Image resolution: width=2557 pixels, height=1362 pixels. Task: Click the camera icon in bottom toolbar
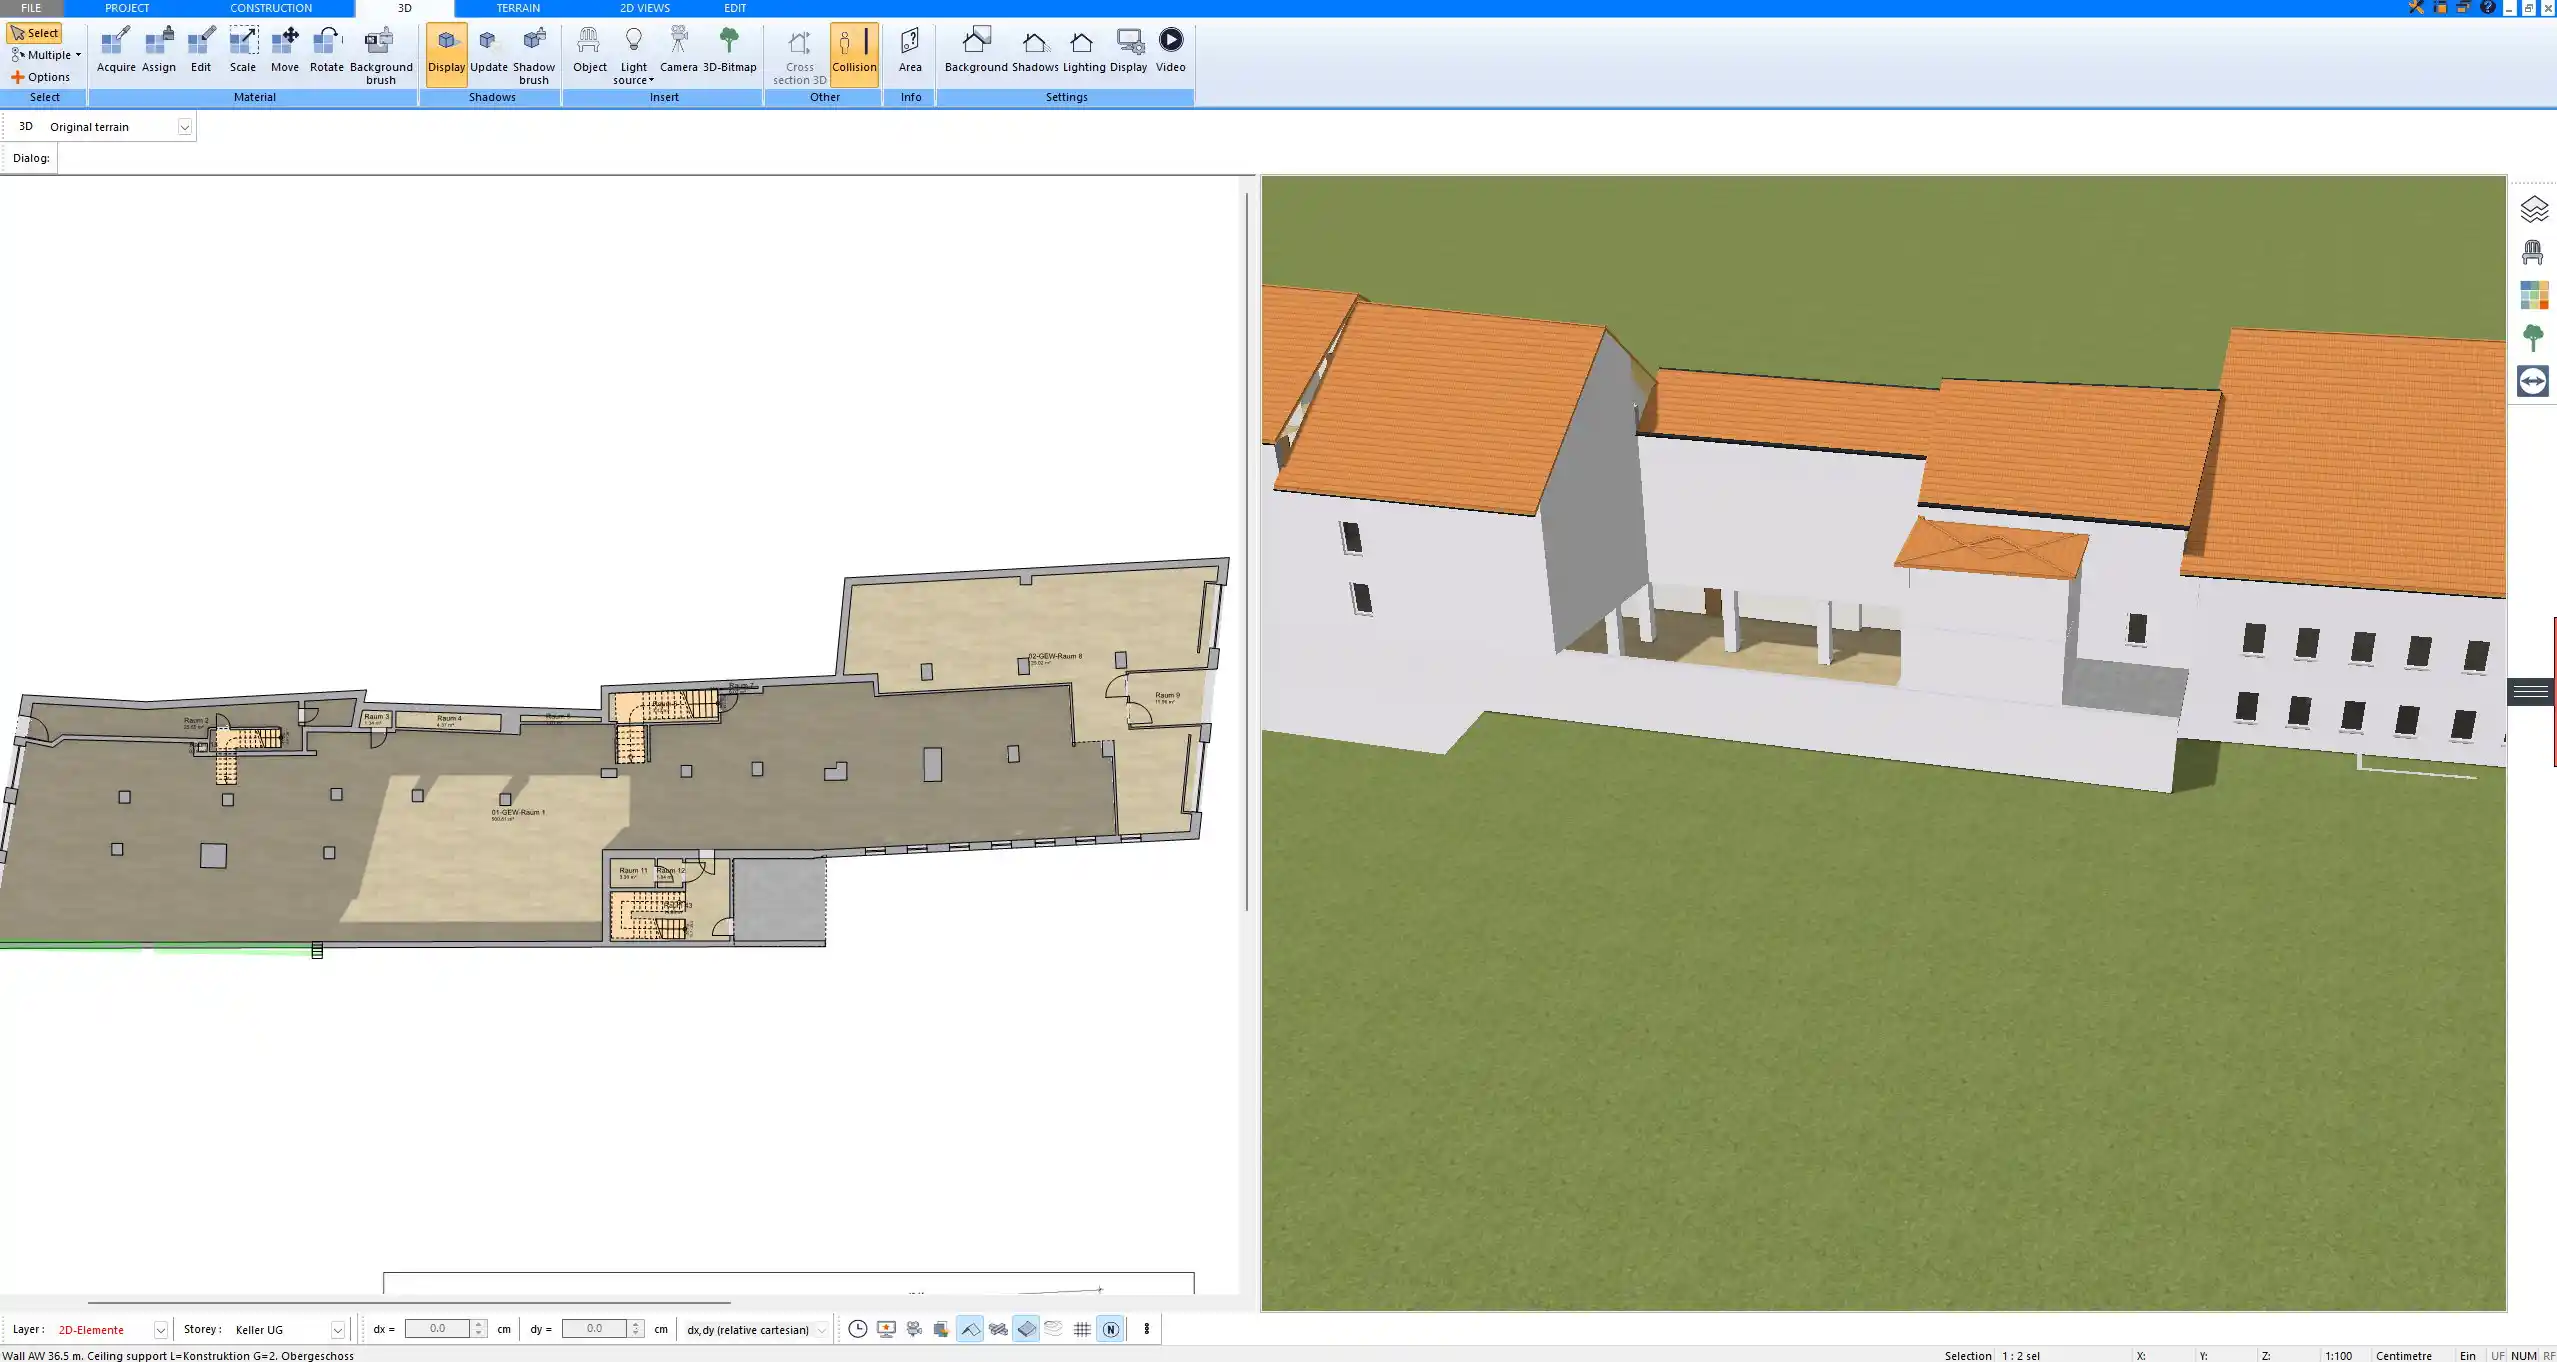pos(914,1329)
